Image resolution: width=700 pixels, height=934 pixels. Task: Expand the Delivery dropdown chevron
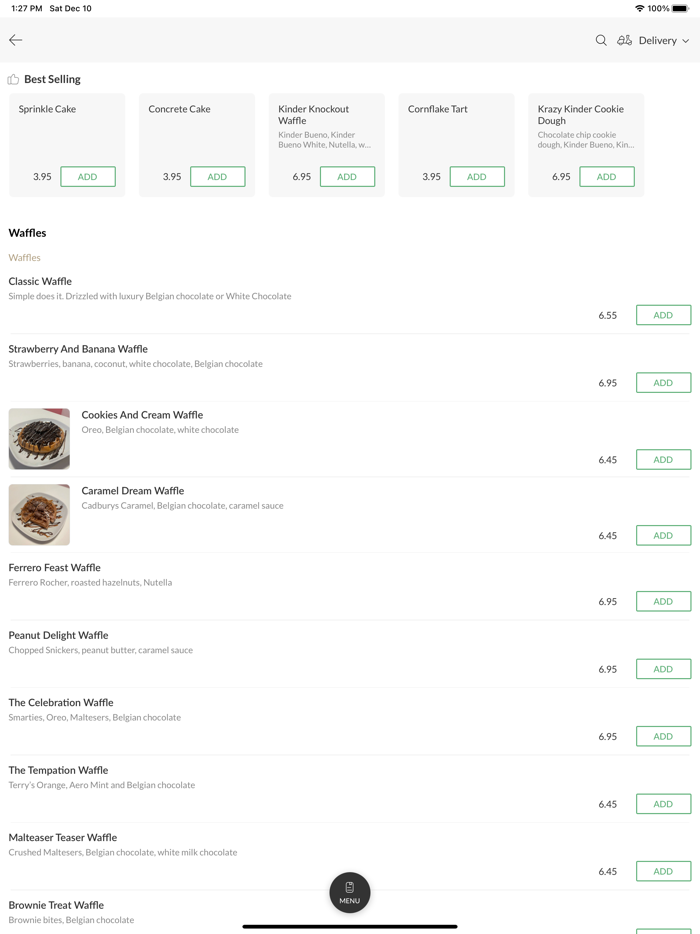686,41
